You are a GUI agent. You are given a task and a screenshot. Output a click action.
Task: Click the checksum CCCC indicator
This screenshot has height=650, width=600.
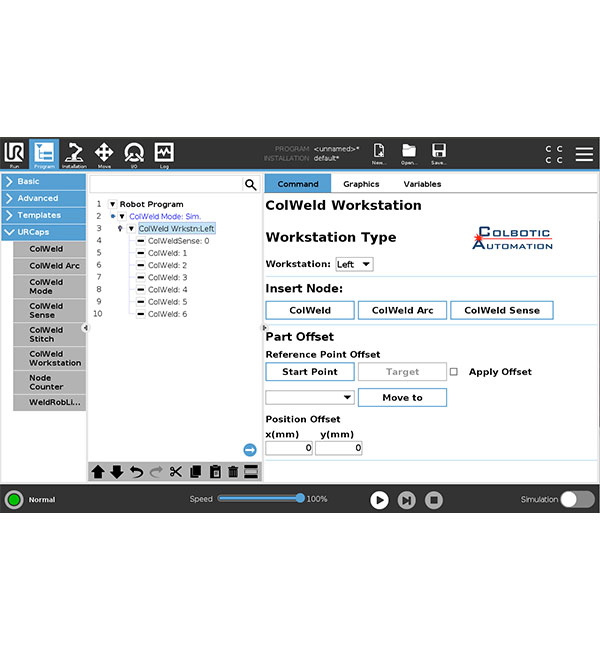(554, 154)
